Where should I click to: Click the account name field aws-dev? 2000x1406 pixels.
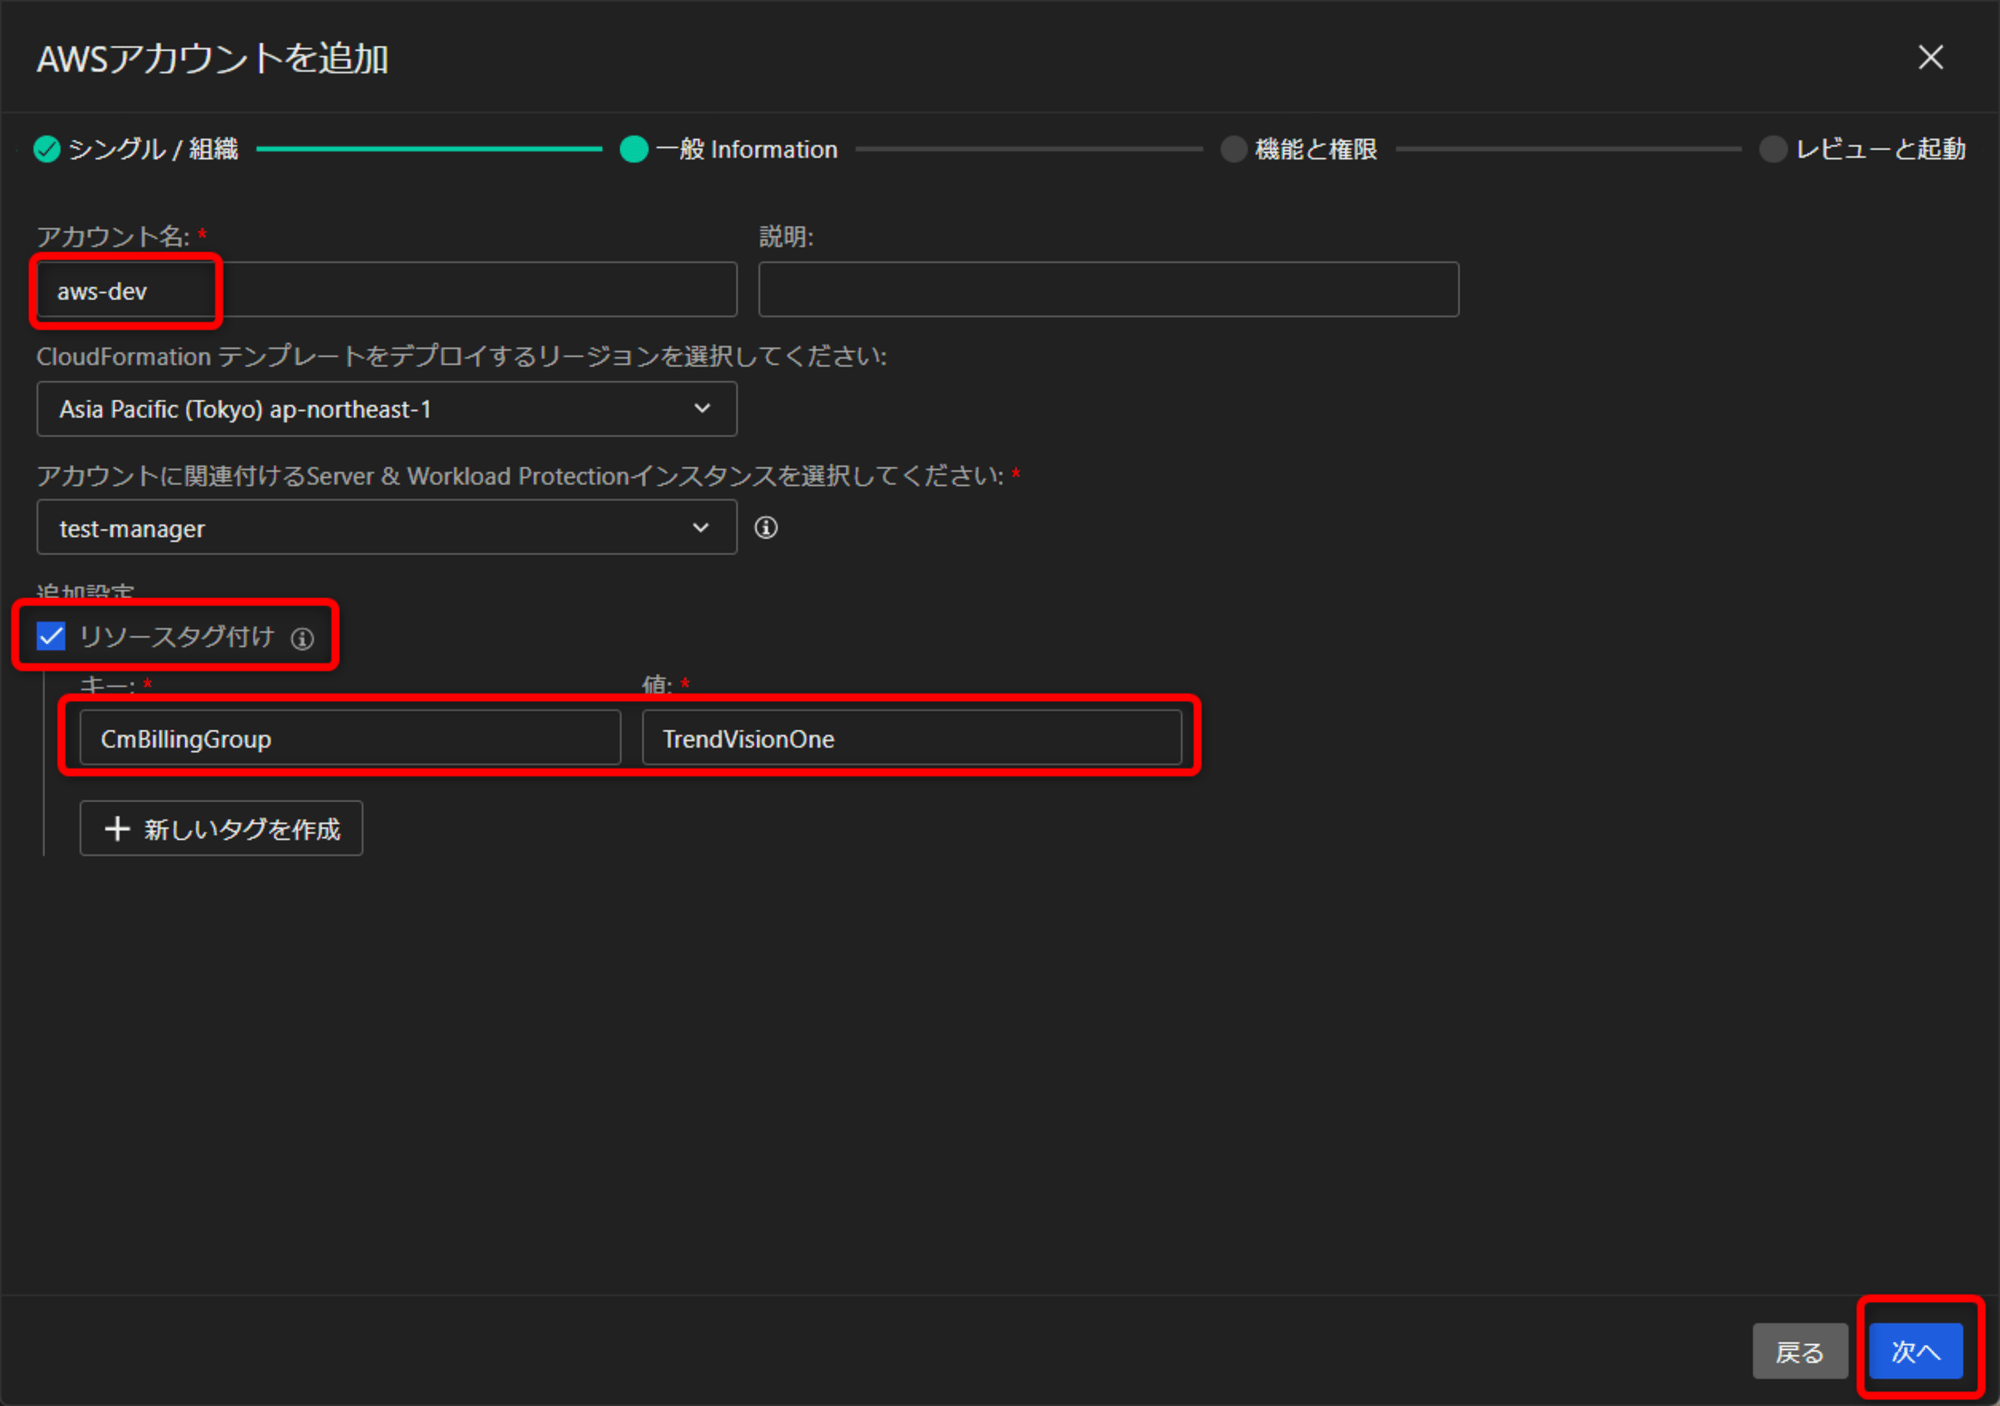coord(387,290)
